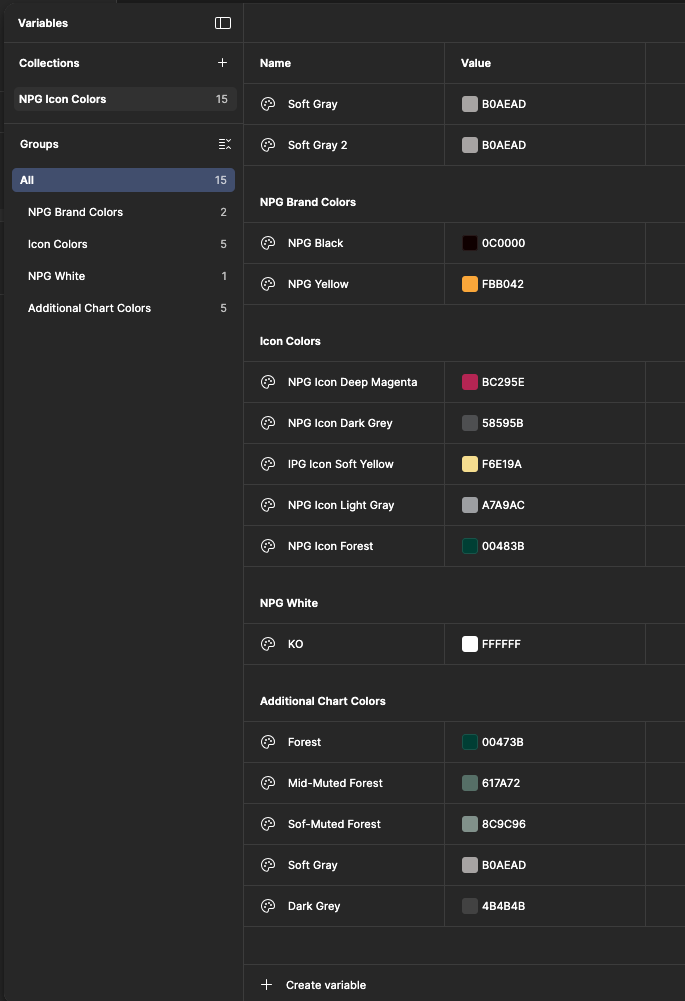Select the Soft Gray 2 variable name

pos(317,145)
